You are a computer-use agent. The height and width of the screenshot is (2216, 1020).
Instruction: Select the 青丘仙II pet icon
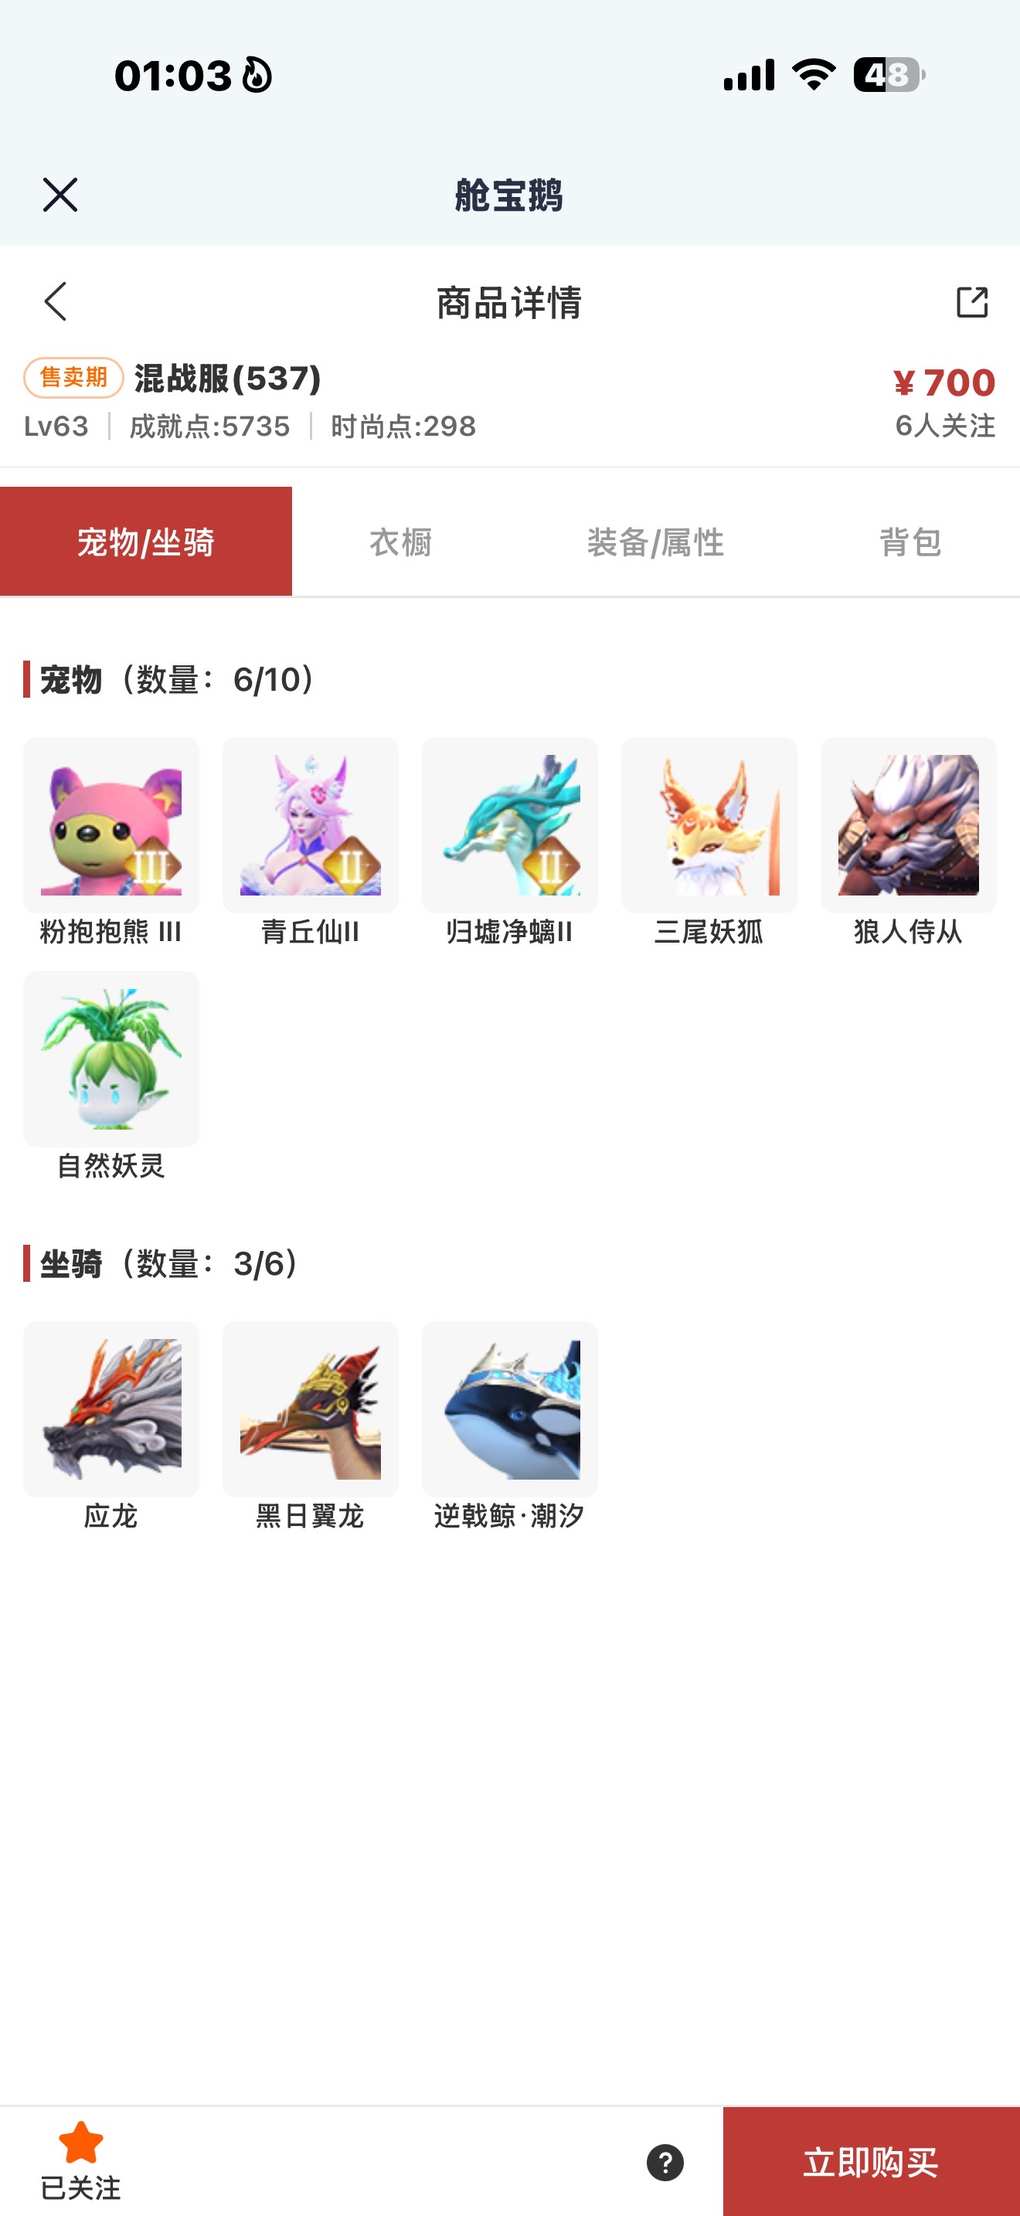pos(310,825)
